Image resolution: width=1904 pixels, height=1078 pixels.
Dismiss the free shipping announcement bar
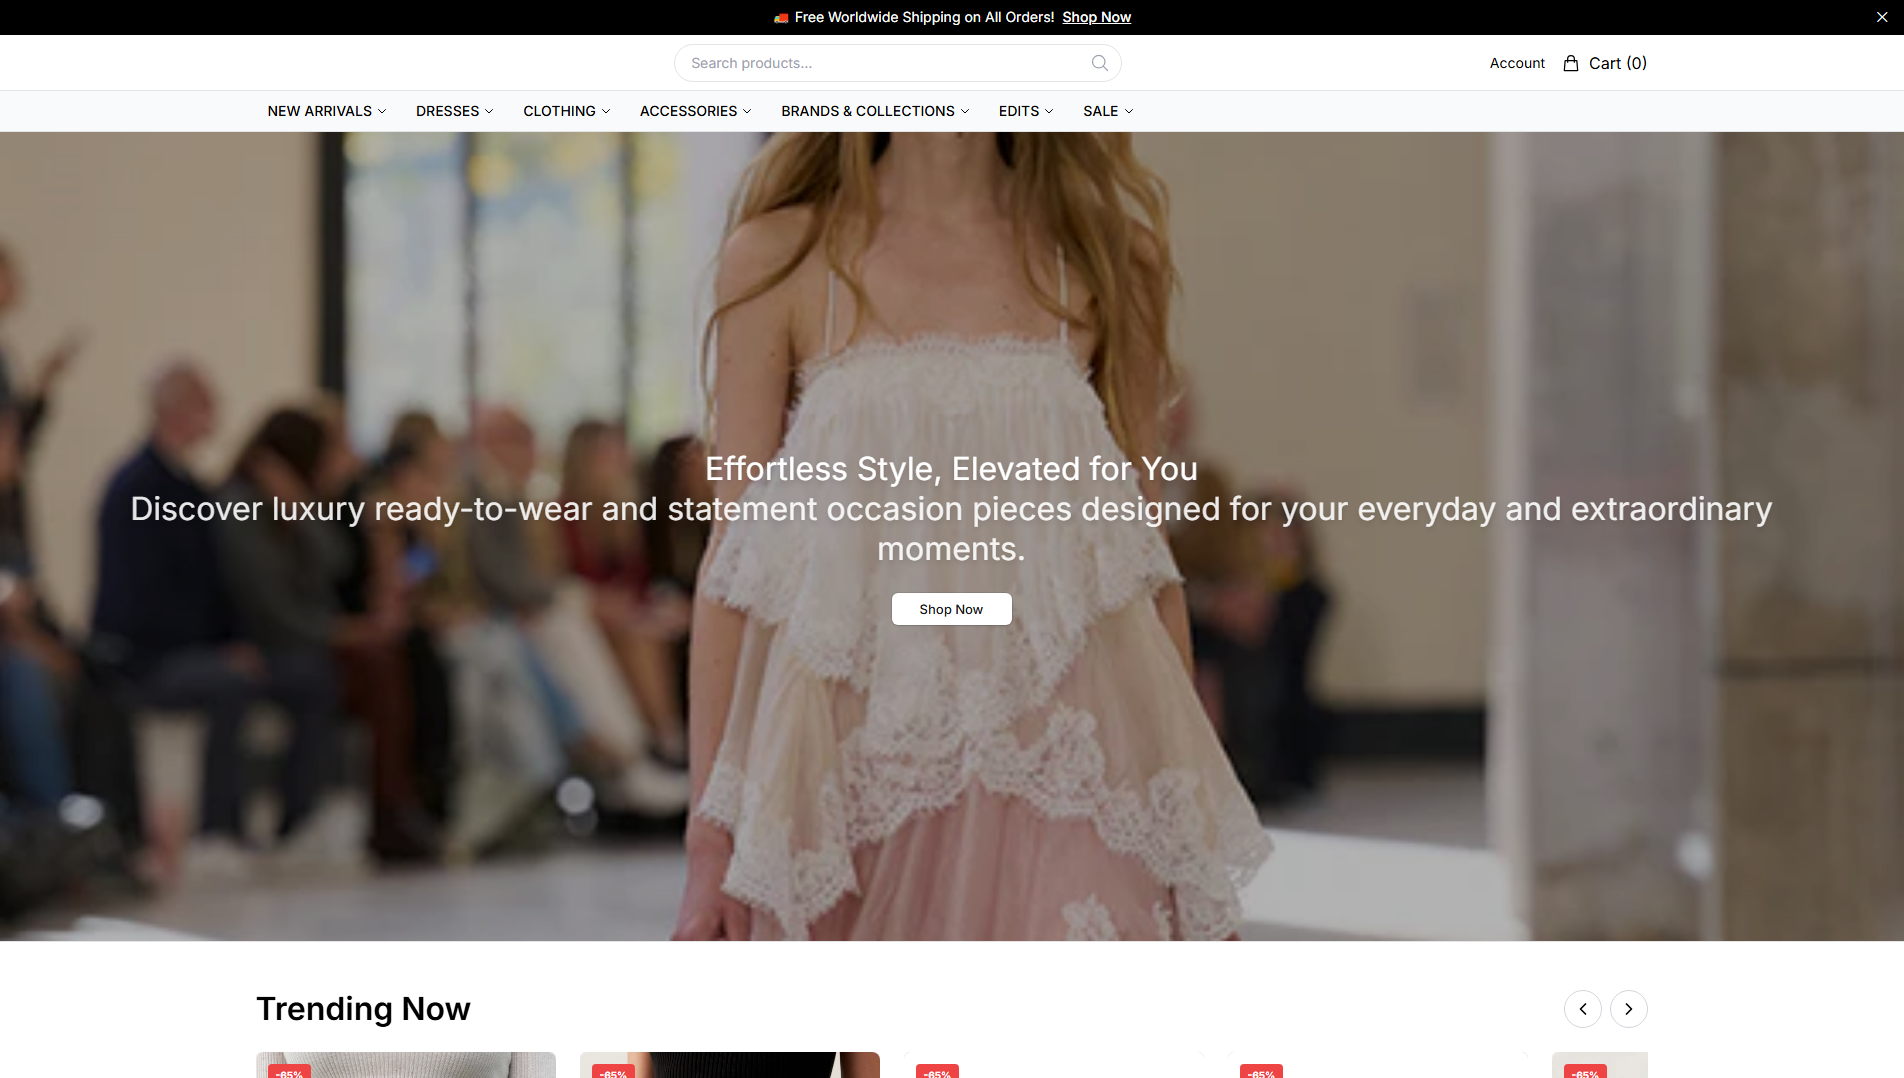[1882, 17]
